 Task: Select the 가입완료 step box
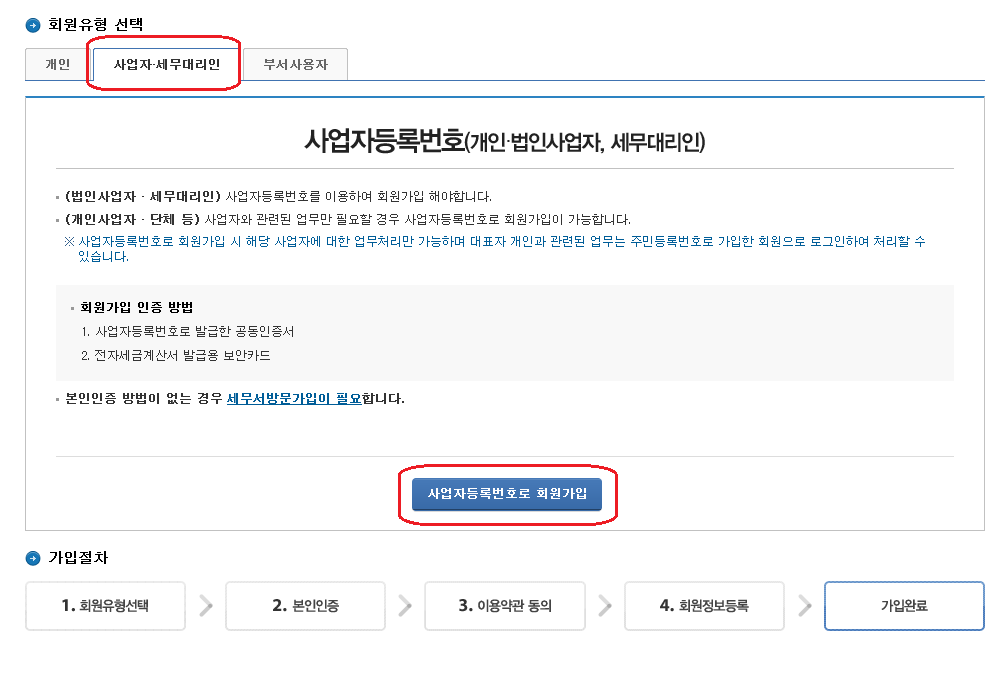tap(903, 605)
